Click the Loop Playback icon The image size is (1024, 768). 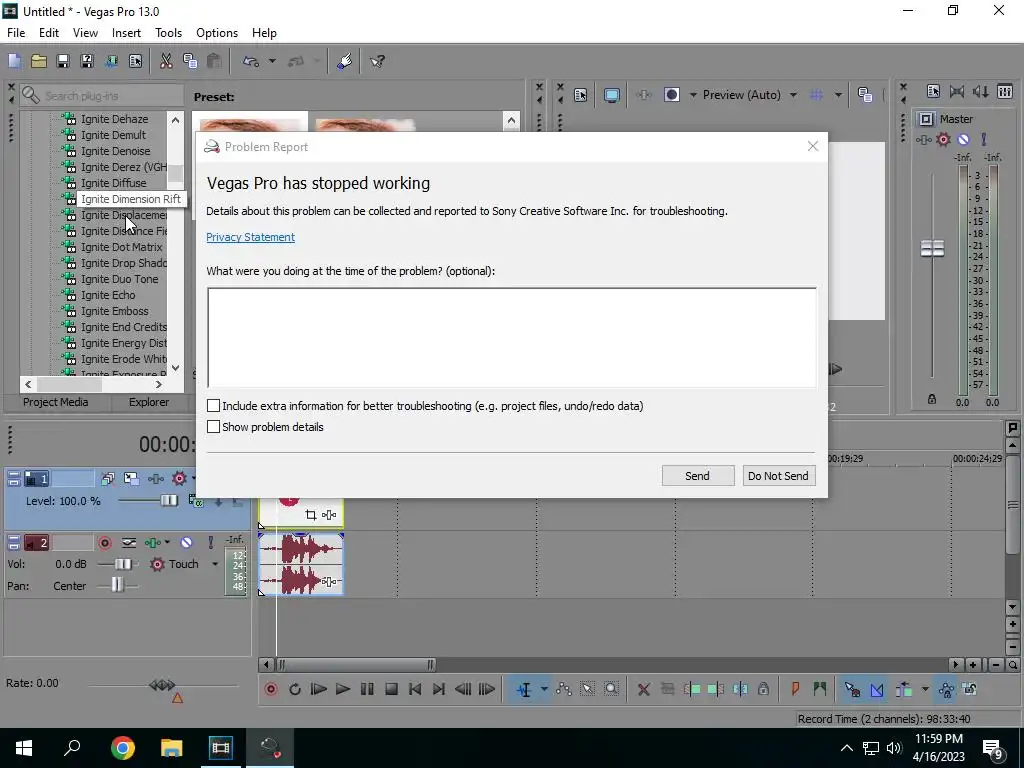click(295, 689)
